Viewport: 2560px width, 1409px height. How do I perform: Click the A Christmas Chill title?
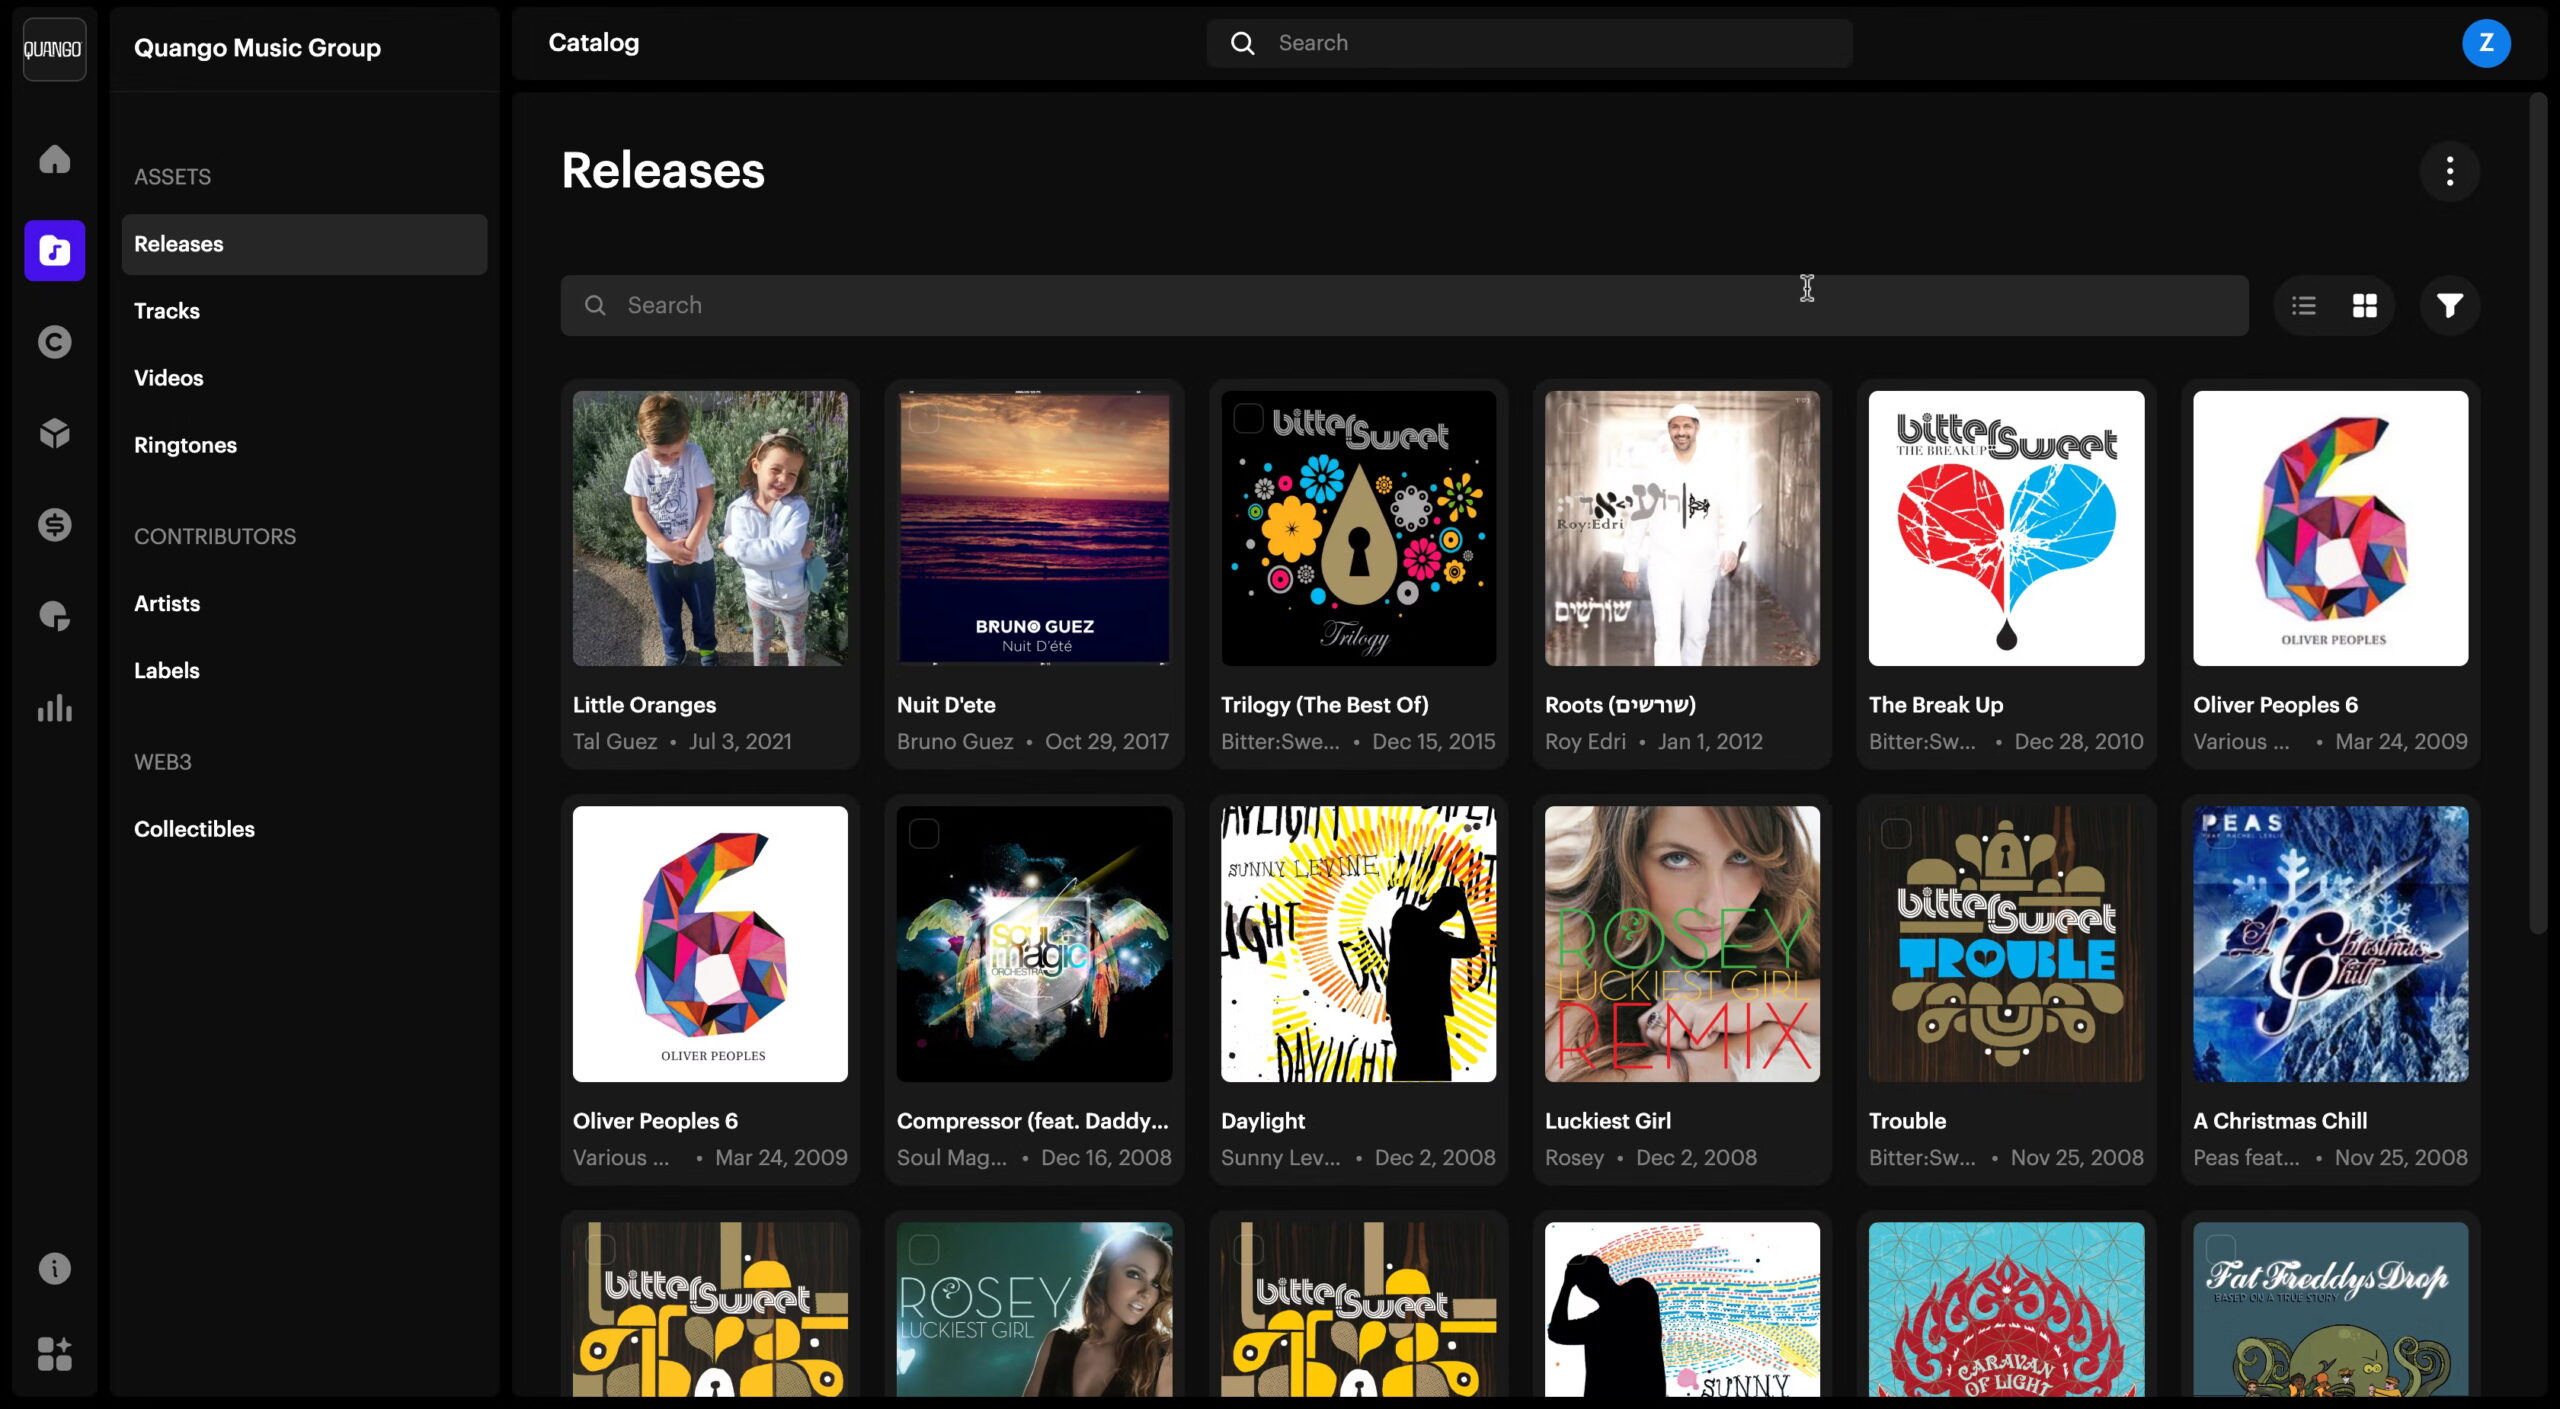(x=2280, y=1121)
